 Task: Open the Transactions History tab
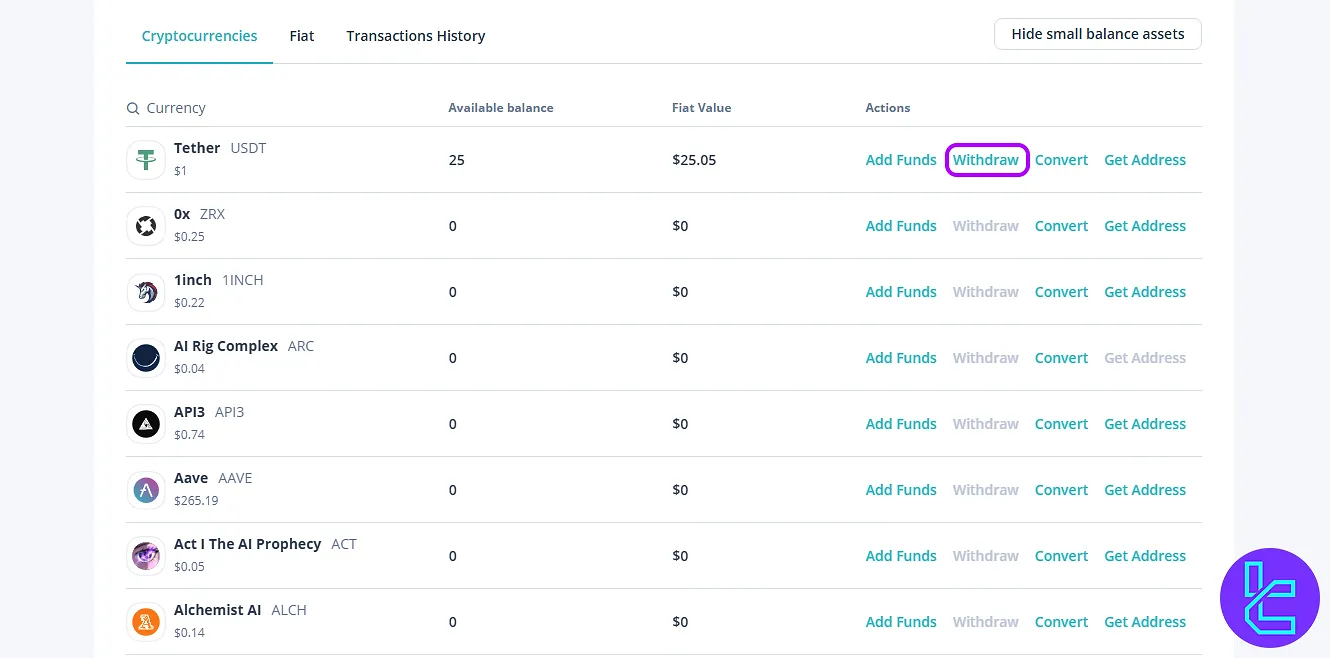click(416, 36)
